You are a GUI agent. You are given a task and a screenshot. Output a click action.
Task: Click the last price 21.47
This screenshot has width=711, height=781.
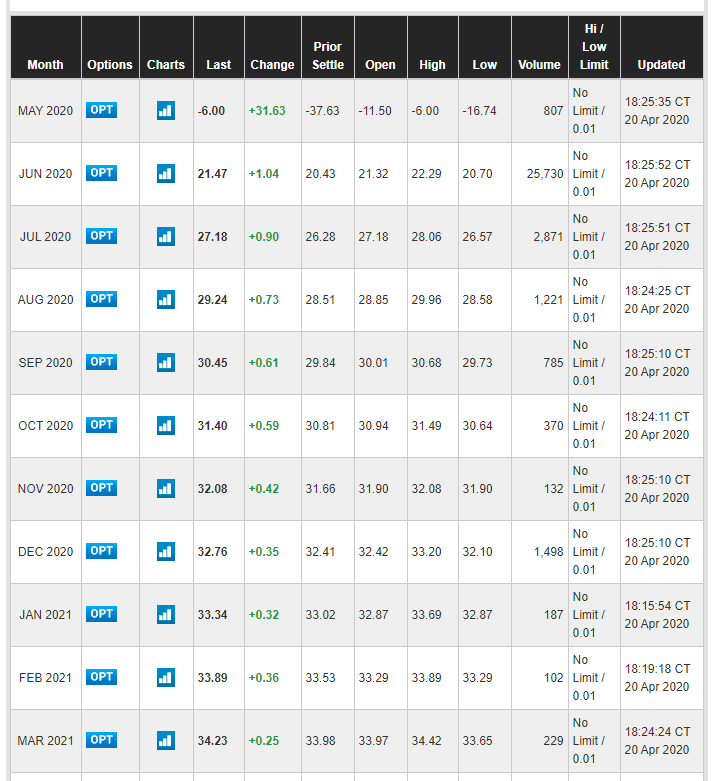pyautogui.click(x=212, y=174)
